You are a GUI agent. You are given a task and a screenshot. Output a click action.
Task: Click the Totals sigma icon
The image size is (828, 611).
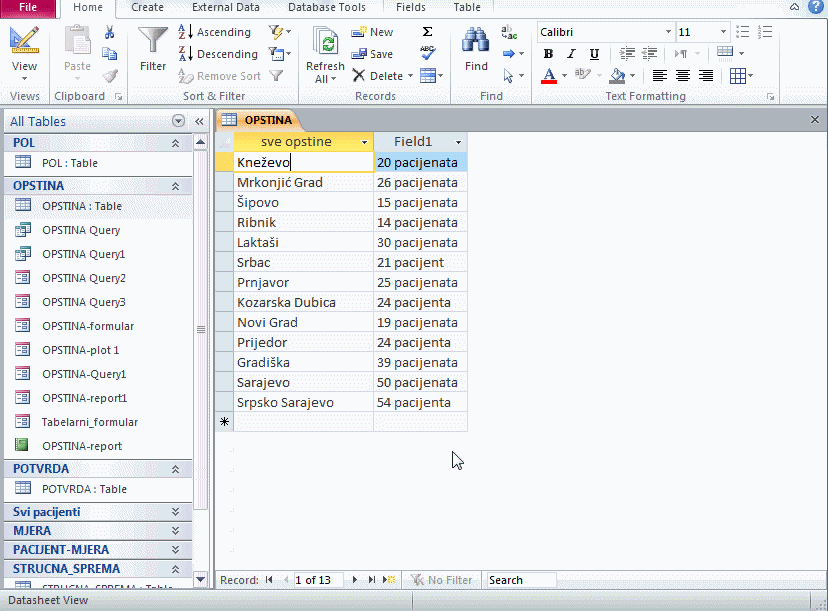(428, 32)
